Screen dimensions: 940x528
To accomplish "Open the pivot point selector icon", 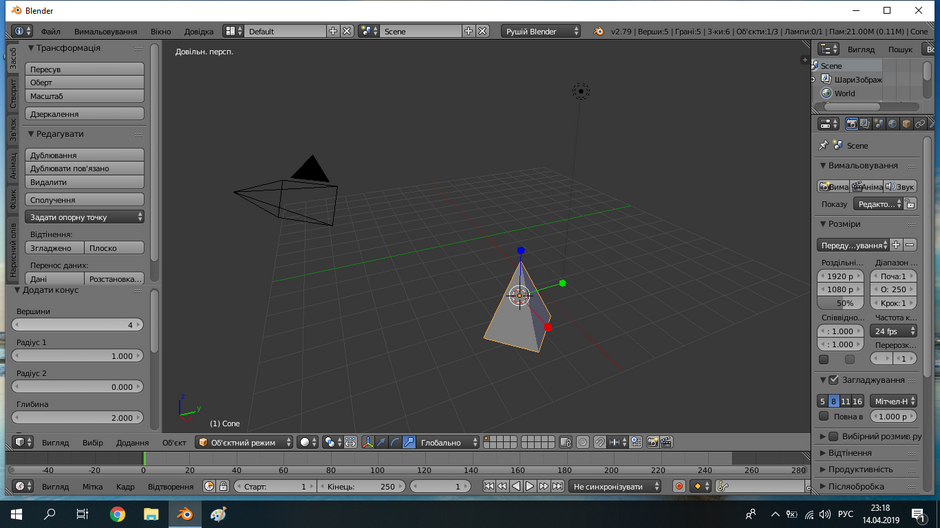I will pyautogui.click(x=332, y=442).
